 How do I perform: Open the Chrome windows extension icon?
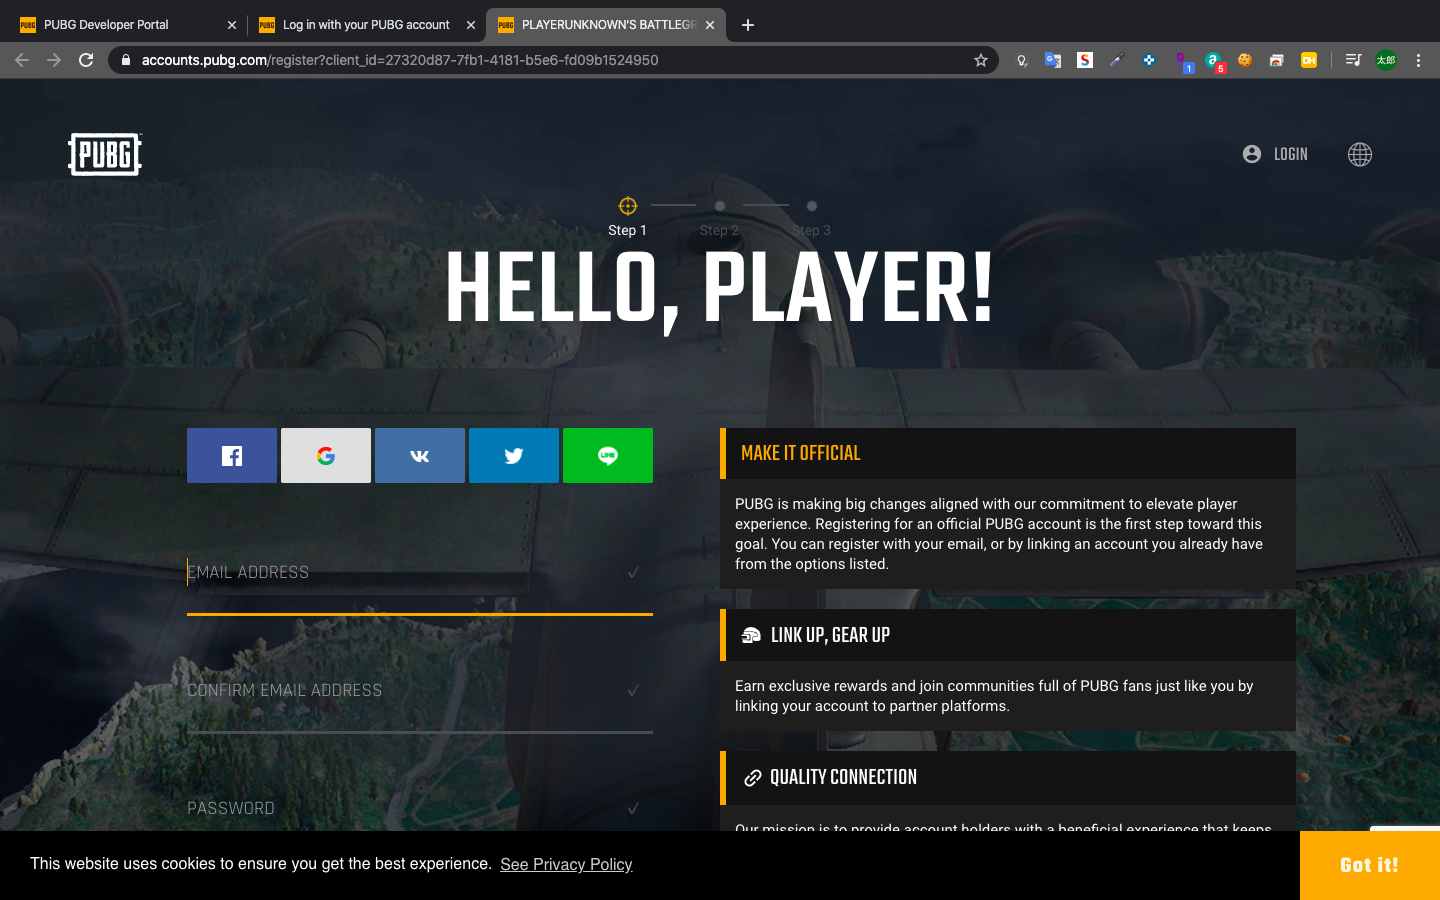pyautogui.click(x=1277, y=60)
